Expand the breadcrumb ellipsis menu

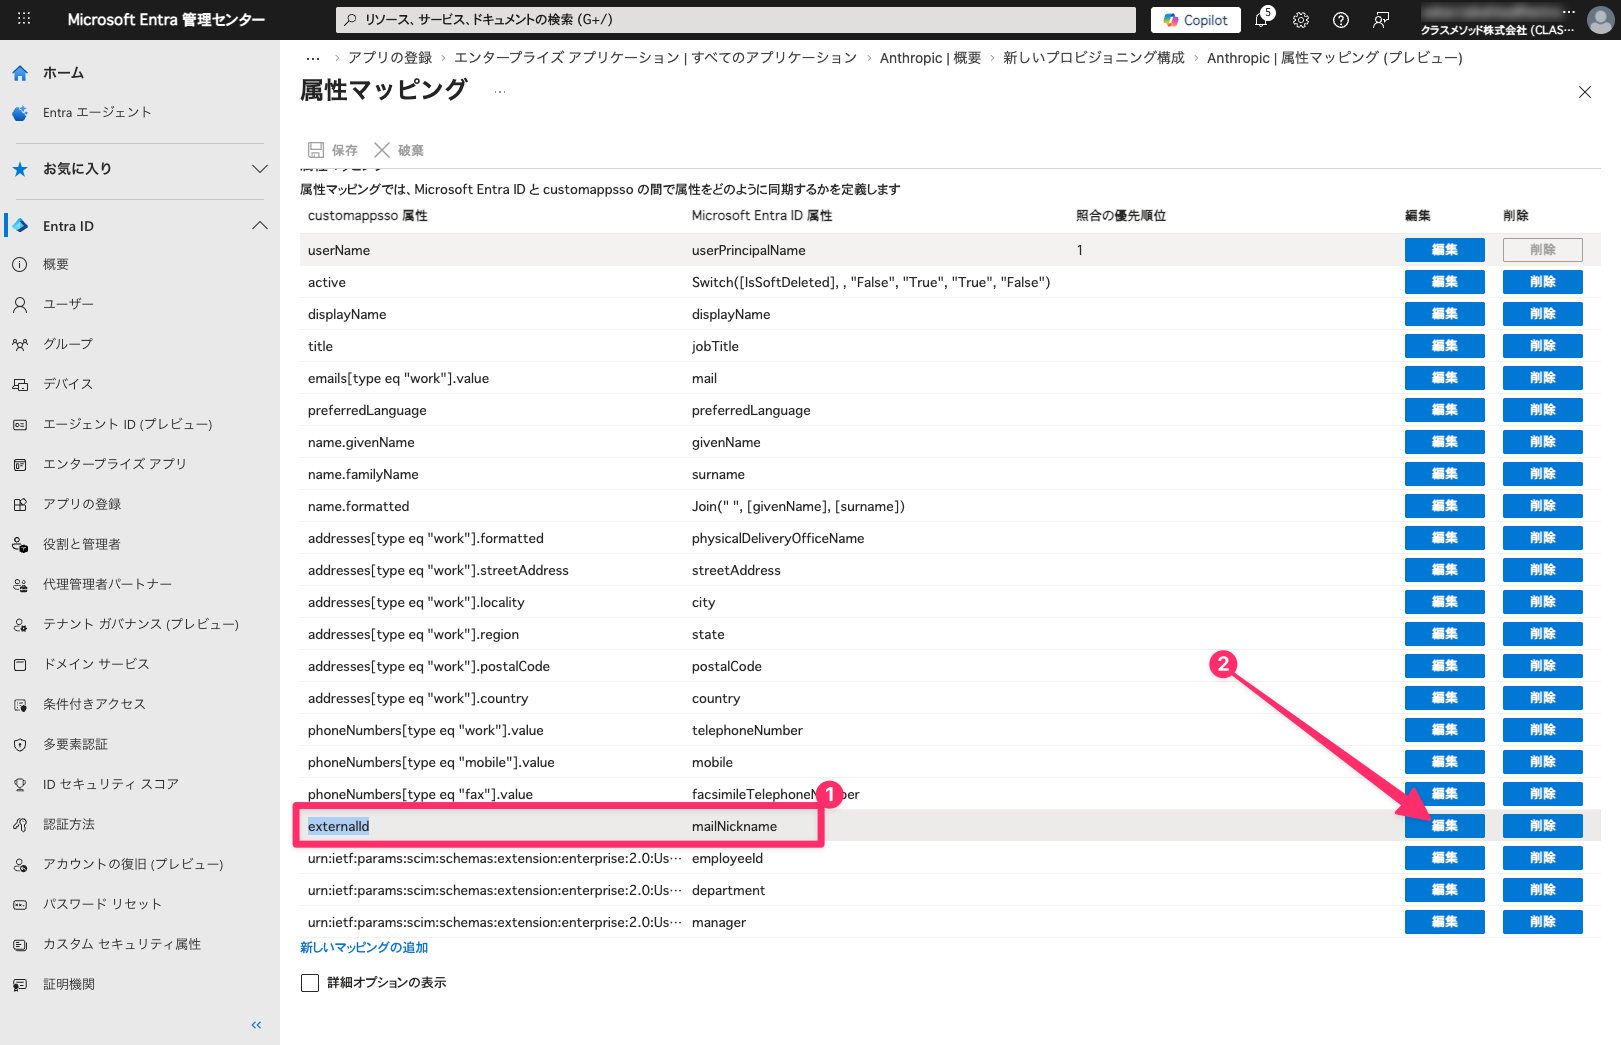(x=313, y=58)
